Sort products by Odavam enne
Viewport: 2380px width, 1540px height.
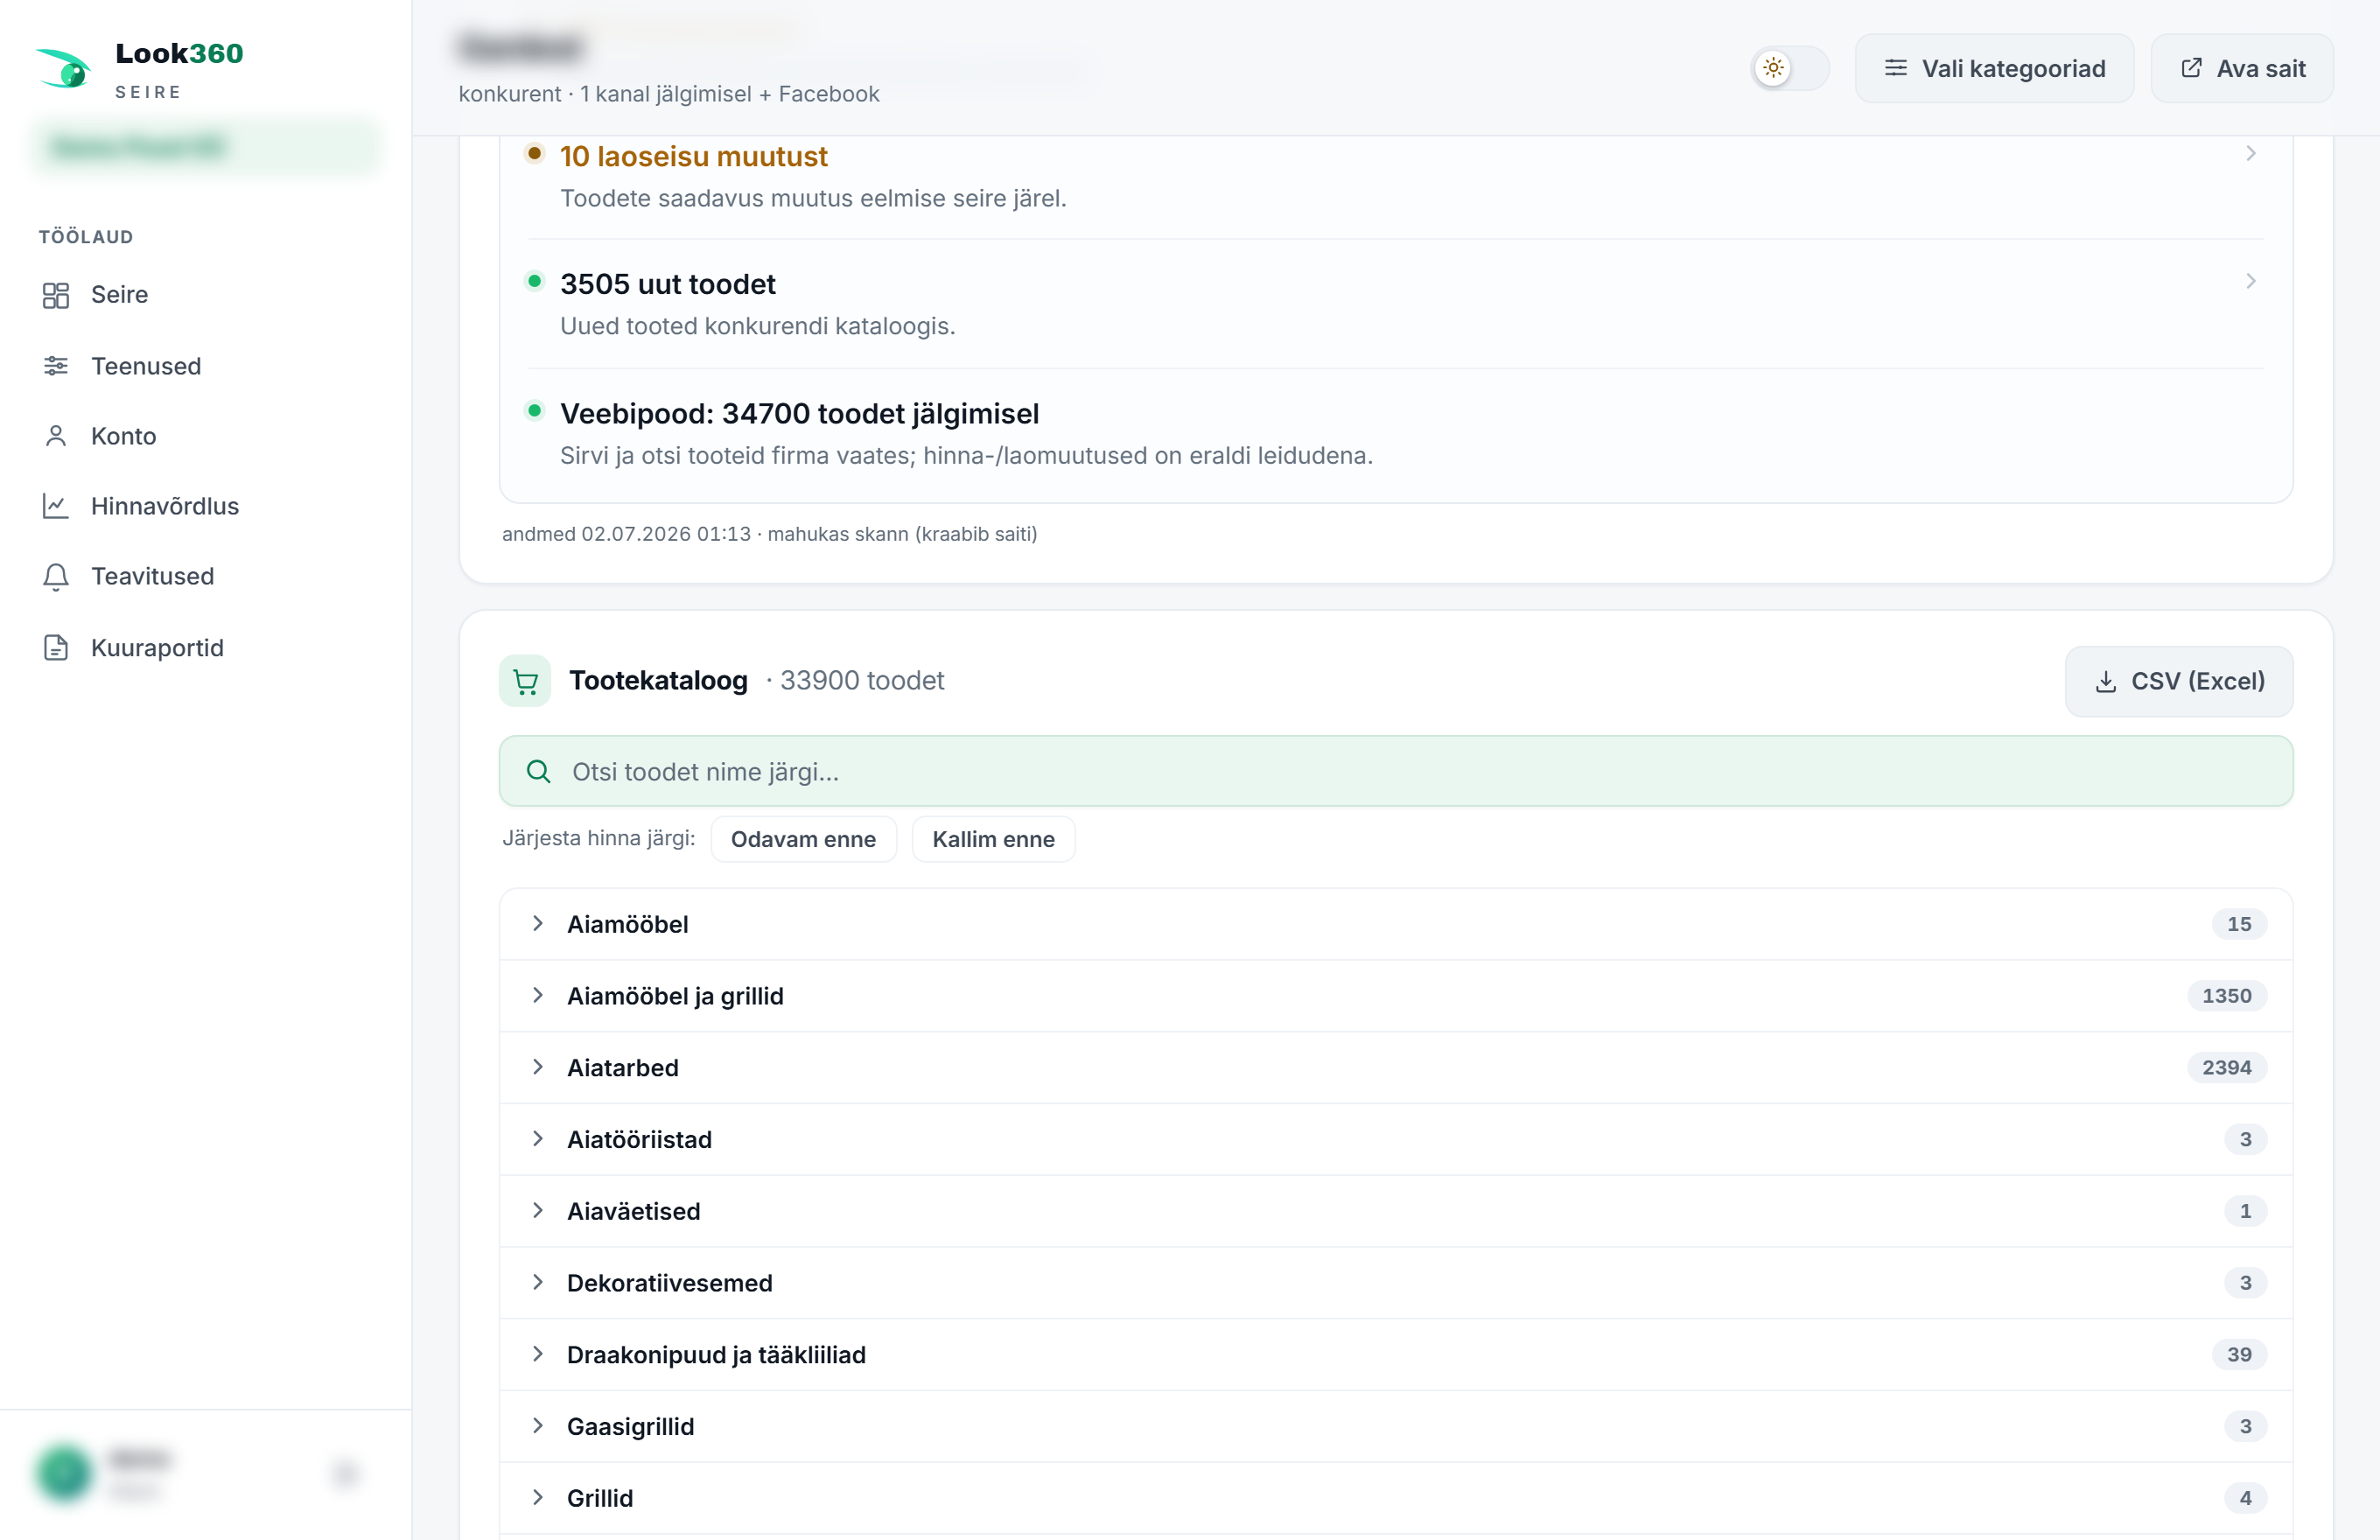[x=803, y=839]
